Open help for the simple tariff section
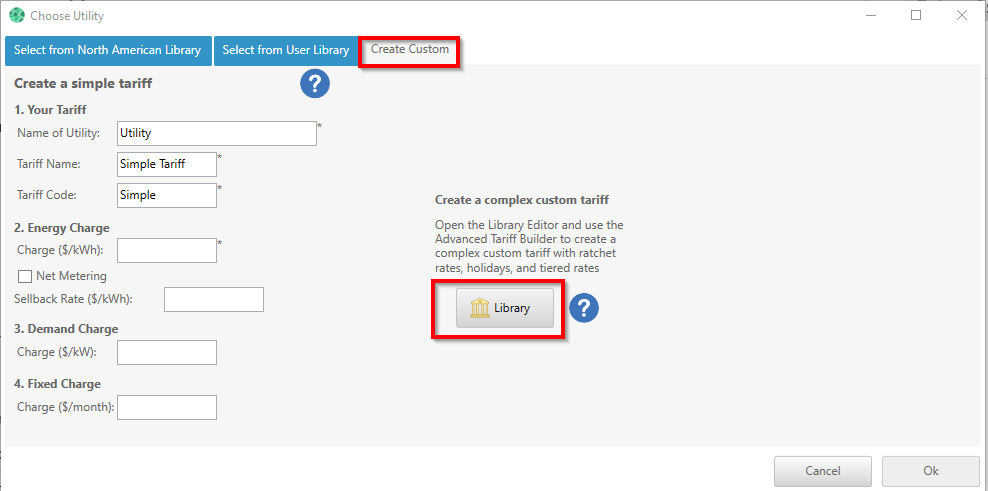The height and width of the screenshot is (491, 988). coord(315,83)
